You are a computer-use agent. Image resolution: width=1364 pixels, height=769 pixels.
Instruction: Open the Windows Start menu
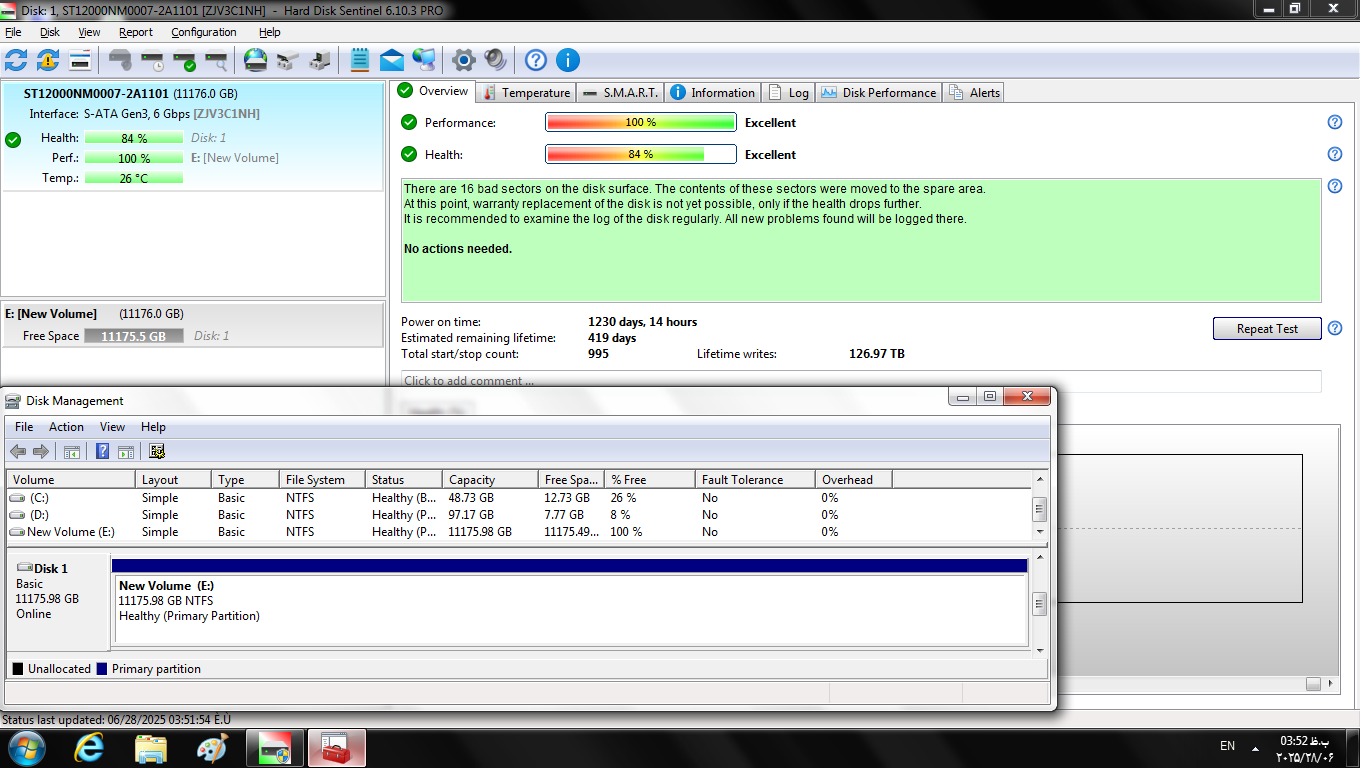pyautogui.click(x=25, y=747)
